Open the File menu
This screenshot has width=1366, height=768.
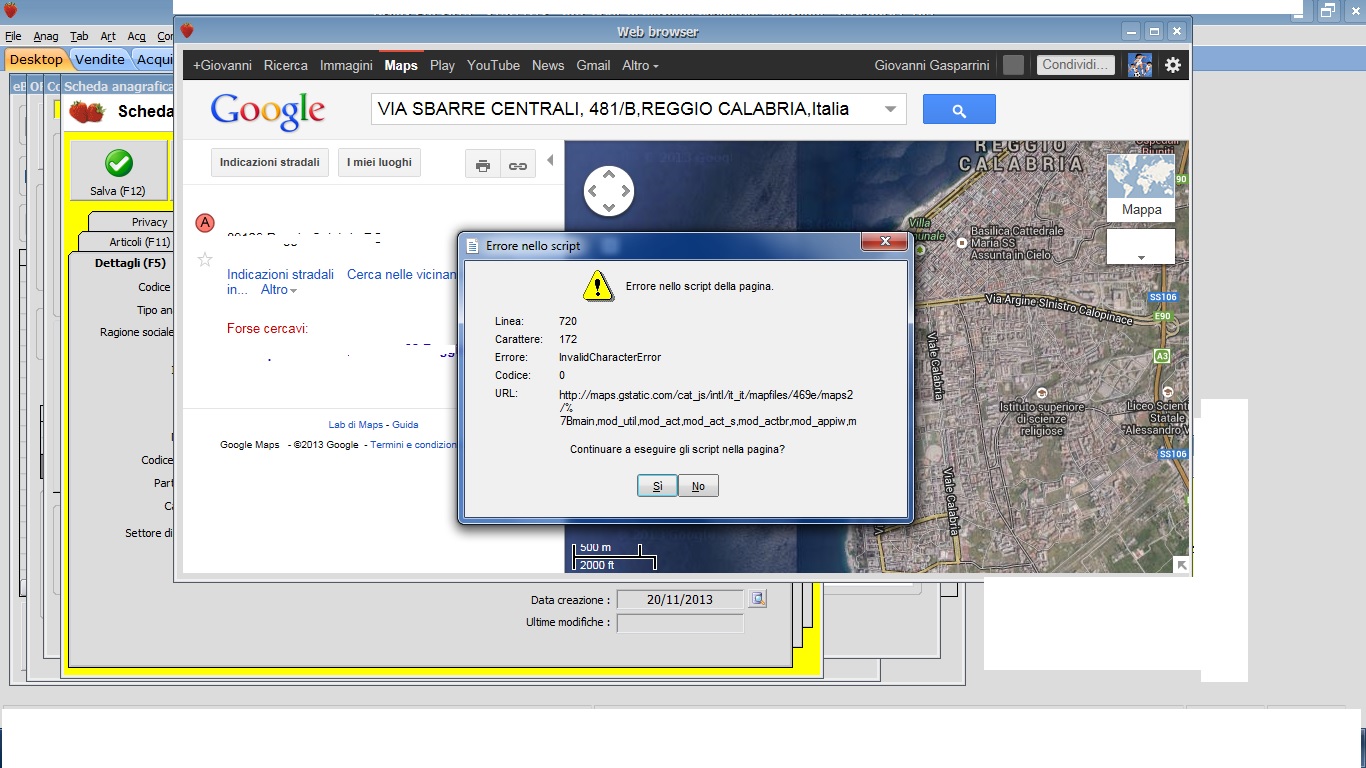pos(13,36)
